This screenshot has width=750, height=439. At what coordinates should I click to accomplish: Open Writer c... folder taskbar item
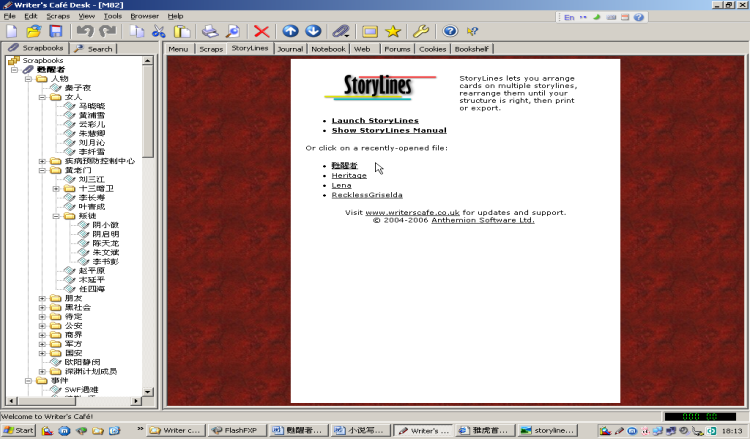pos(176,430)
